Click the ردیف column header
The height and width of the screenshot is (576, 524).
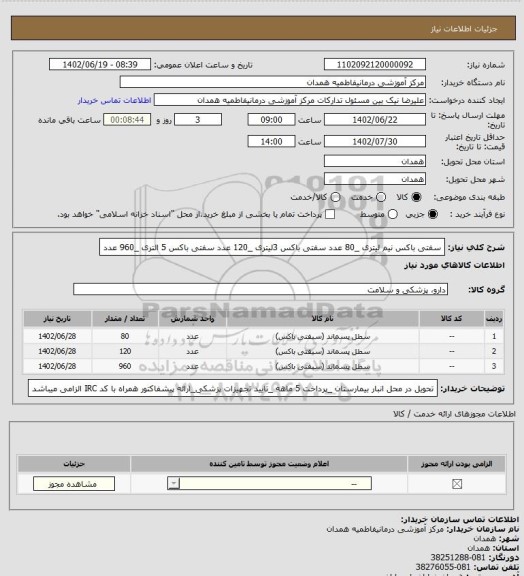[494, 318]
